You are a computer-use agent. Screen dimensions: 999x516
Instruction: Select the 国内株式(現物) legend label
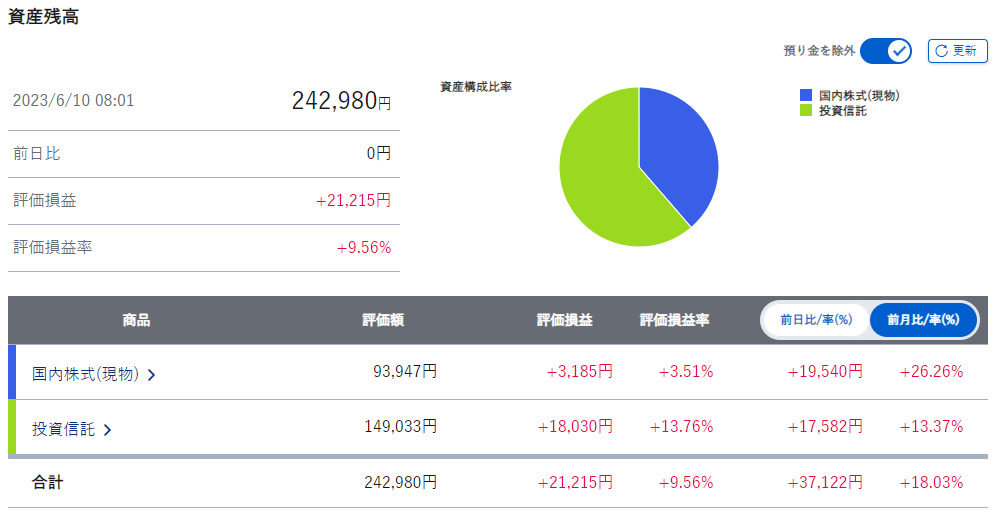coord(859,95)
